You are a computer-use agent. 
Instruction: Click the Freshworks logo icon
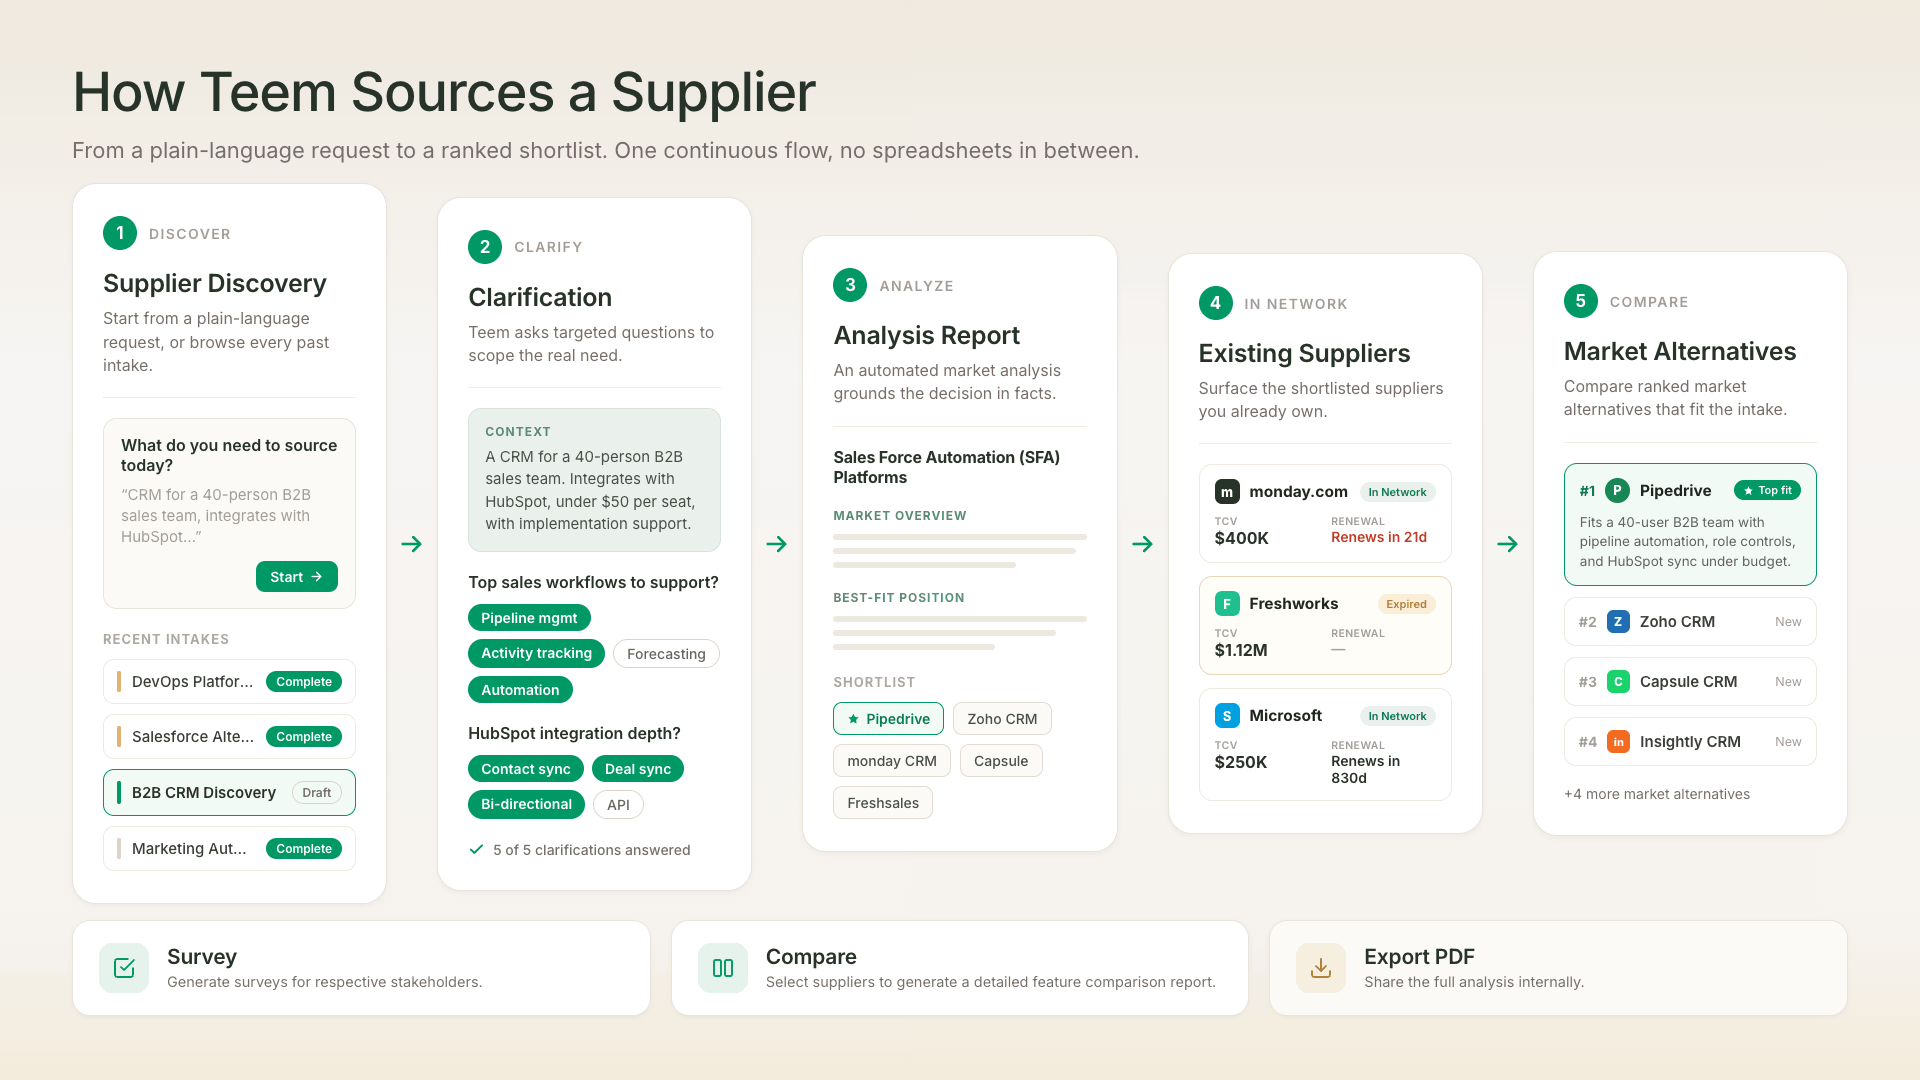[1227, 604]
